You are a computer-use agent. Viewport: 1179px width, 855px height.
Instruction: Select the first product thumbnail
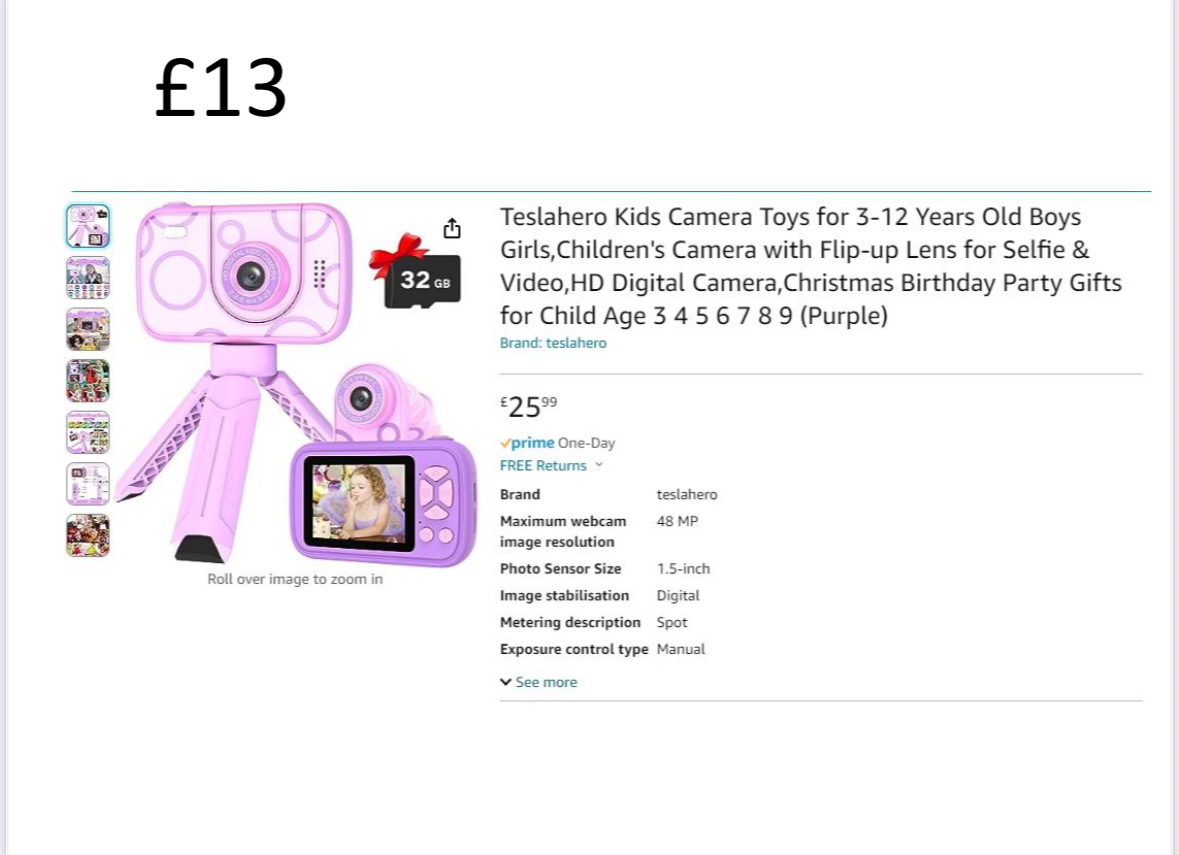point(88,226)
